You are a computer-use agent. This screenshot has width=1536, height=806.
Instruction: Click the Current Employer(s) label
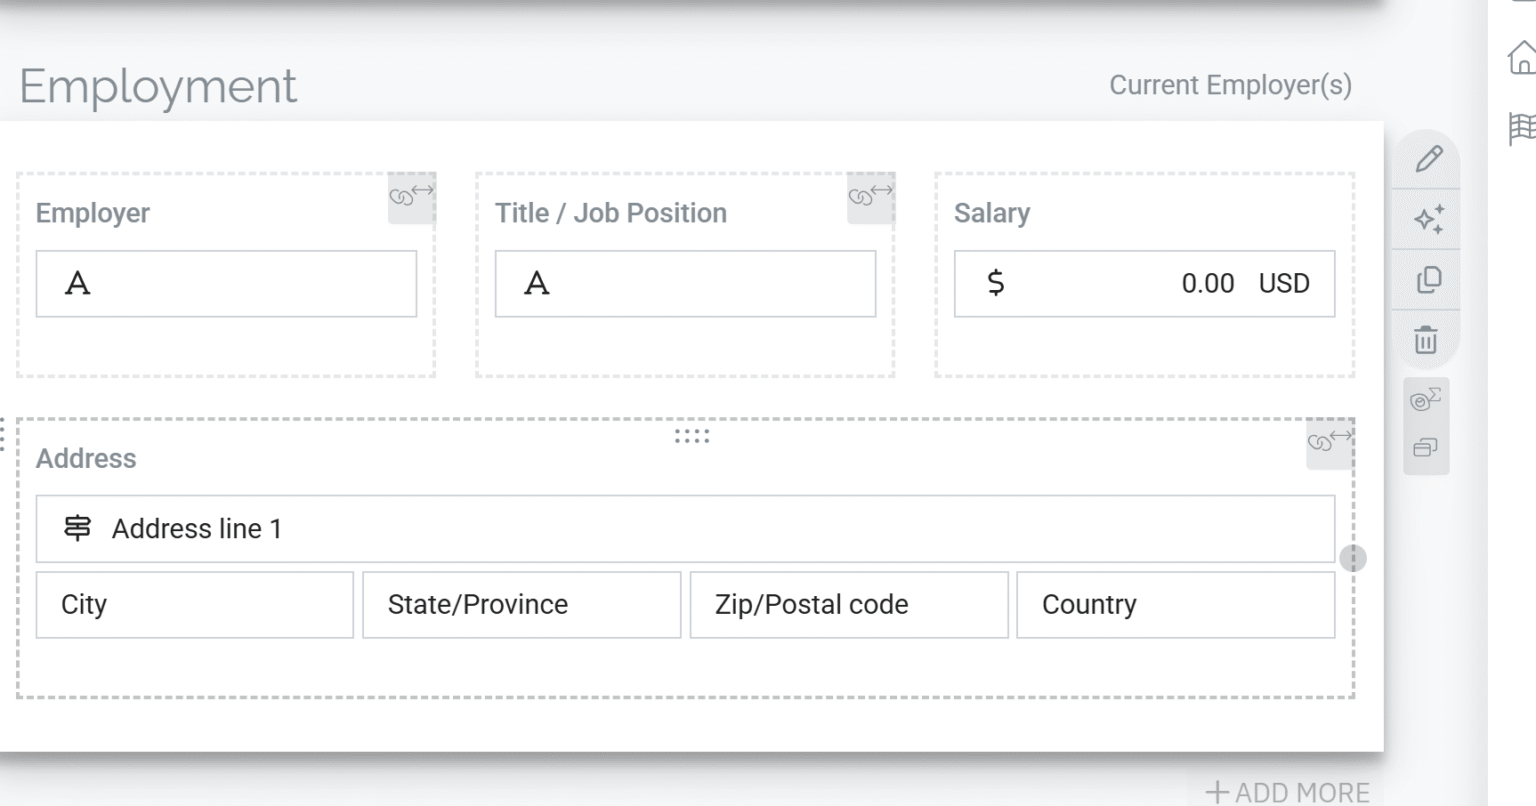pyautogui.click(x=1230, y=85)
